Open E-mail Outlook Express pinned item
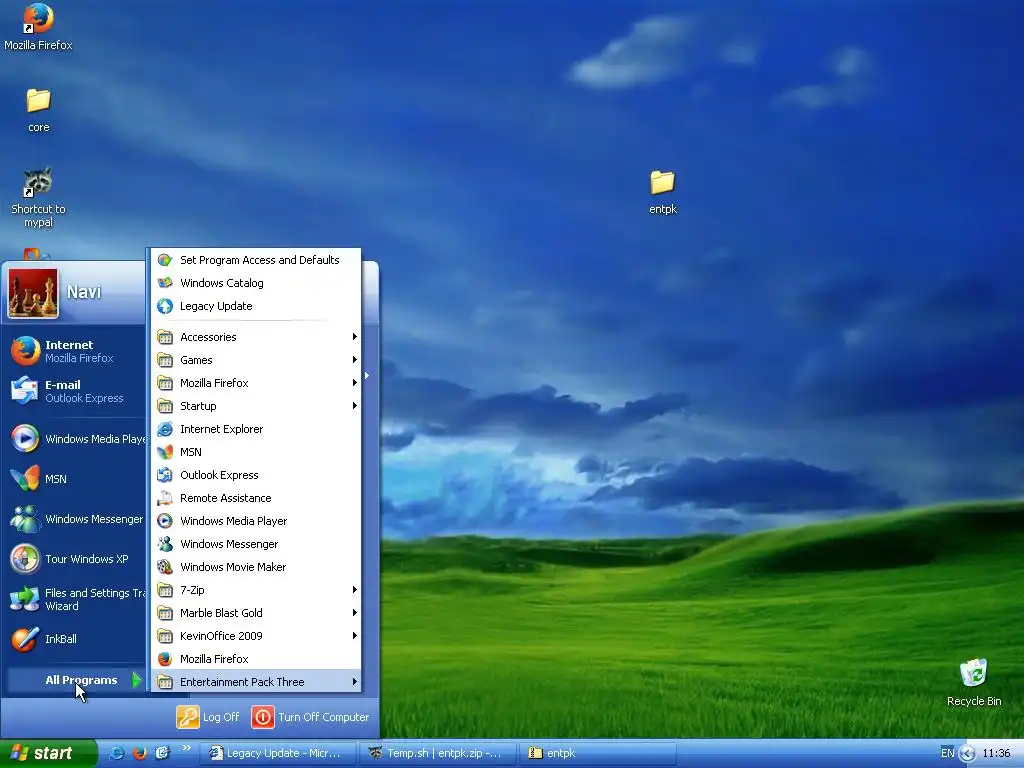Screen dimensions: 1024x768 (x=75, y=391)
